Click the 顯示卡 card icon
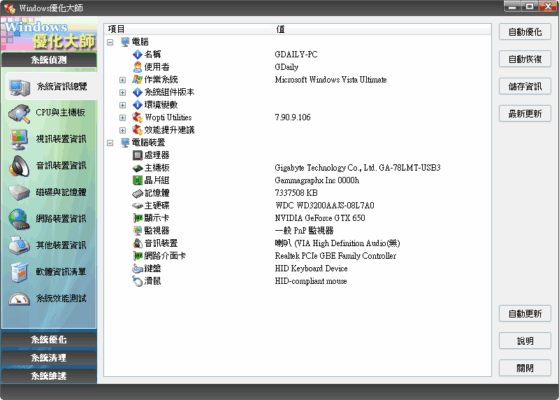The image size is (559, 400). coord(137,218)
